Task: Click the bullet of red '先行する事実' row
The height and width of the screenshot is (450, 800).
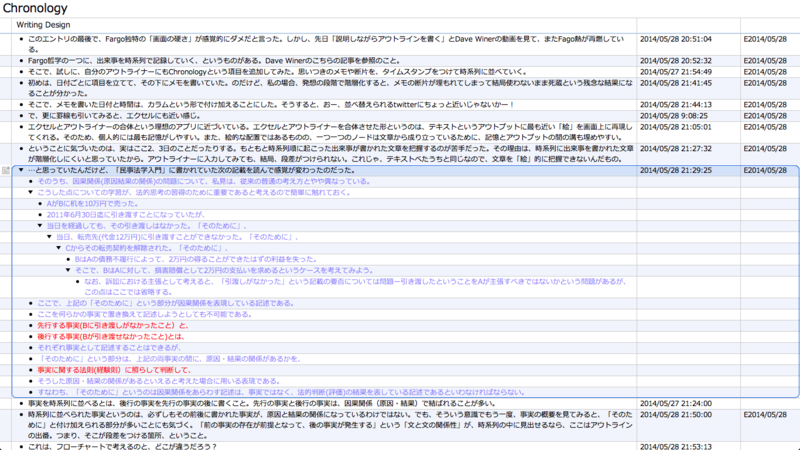Action: pos(31,326)
